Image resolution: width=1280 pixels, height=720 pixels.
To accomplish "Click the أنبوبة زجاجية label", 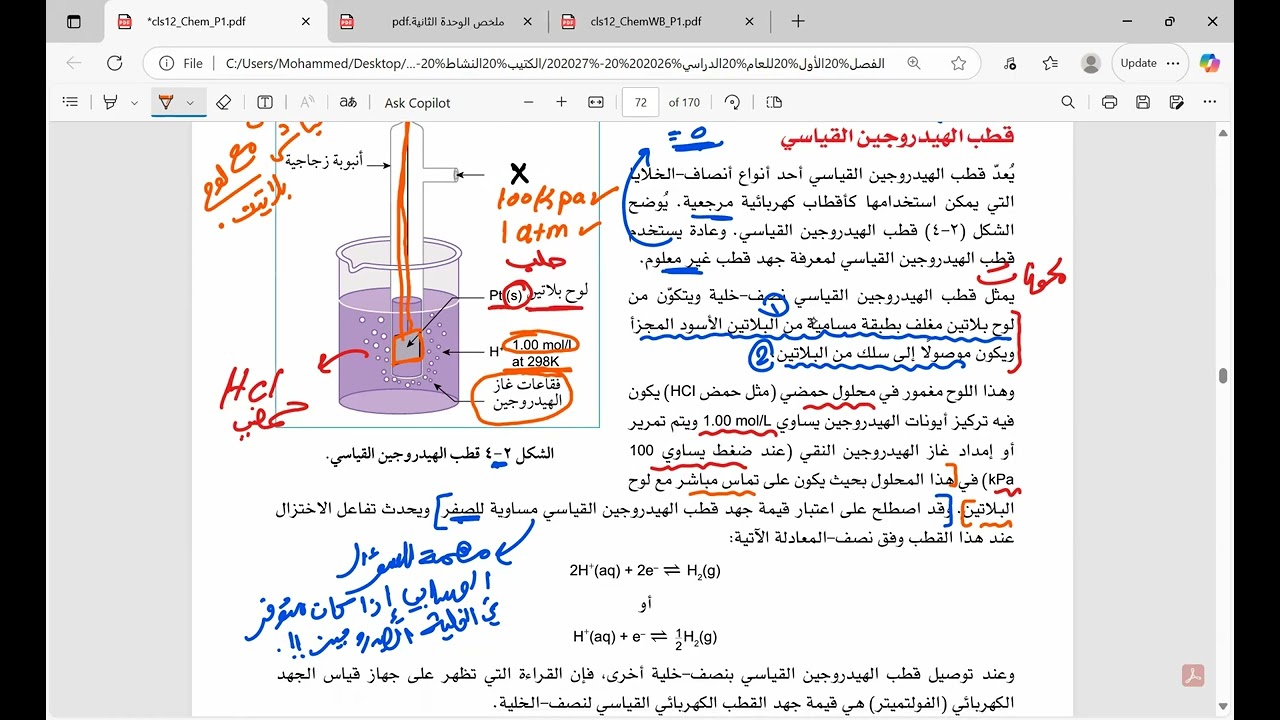I will pos(324,160).
